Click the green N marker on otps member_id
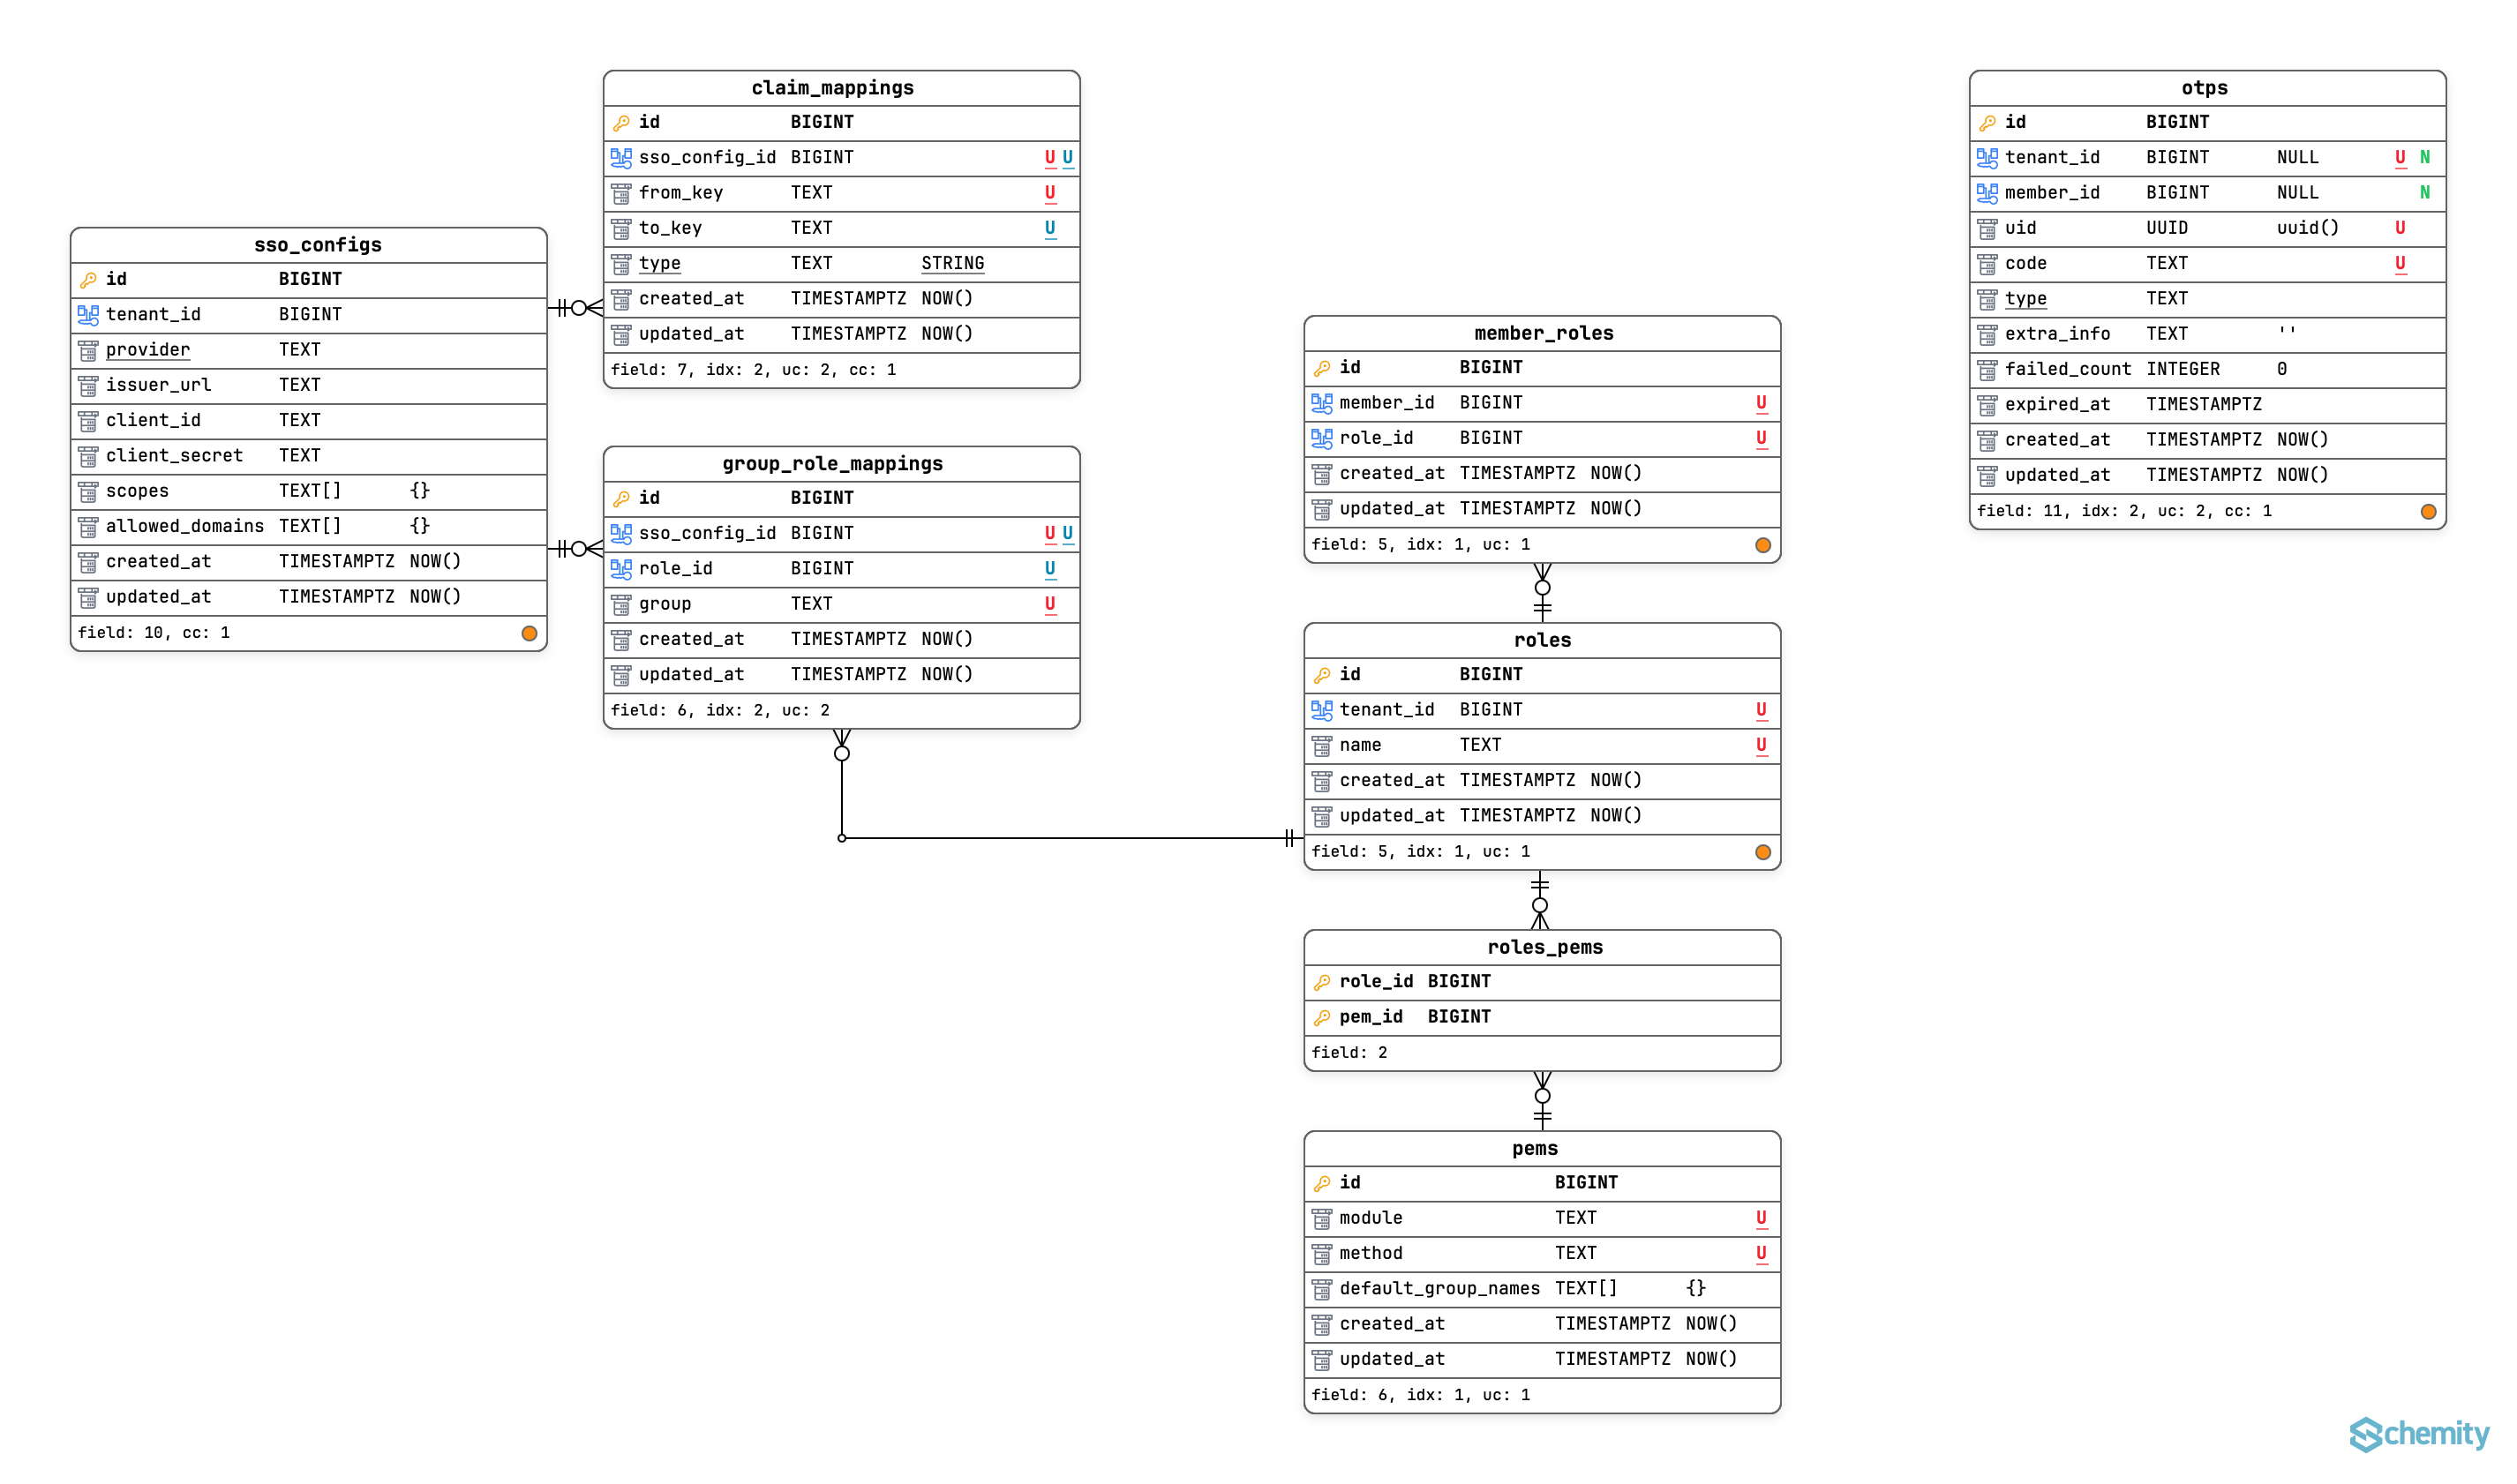This screenshot has width=2517, height=1484. tap(2424, 193)
